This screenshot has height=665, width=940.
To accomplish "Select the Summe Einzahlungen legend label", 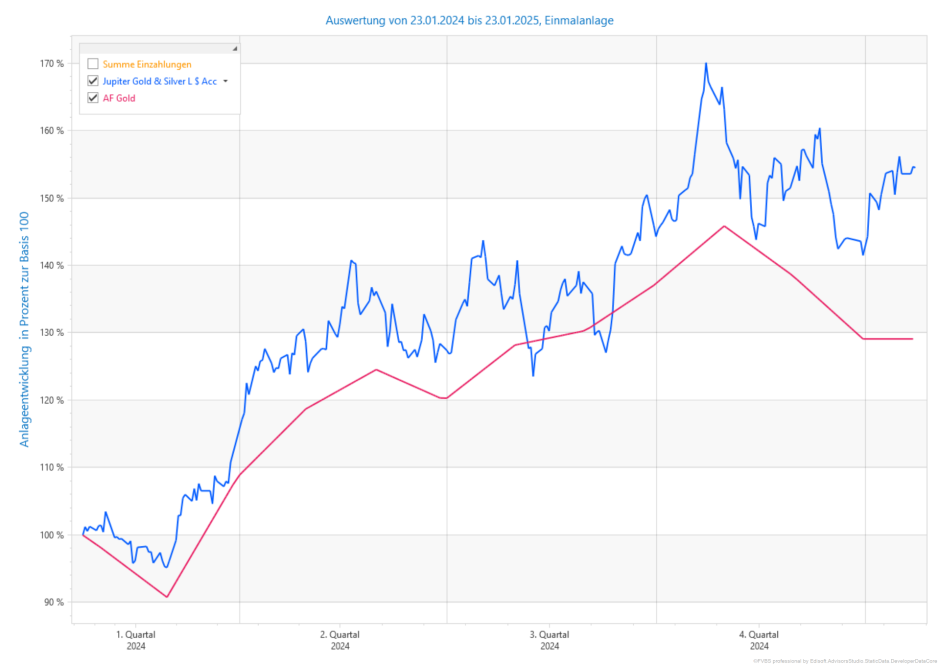I will (147, 64).
